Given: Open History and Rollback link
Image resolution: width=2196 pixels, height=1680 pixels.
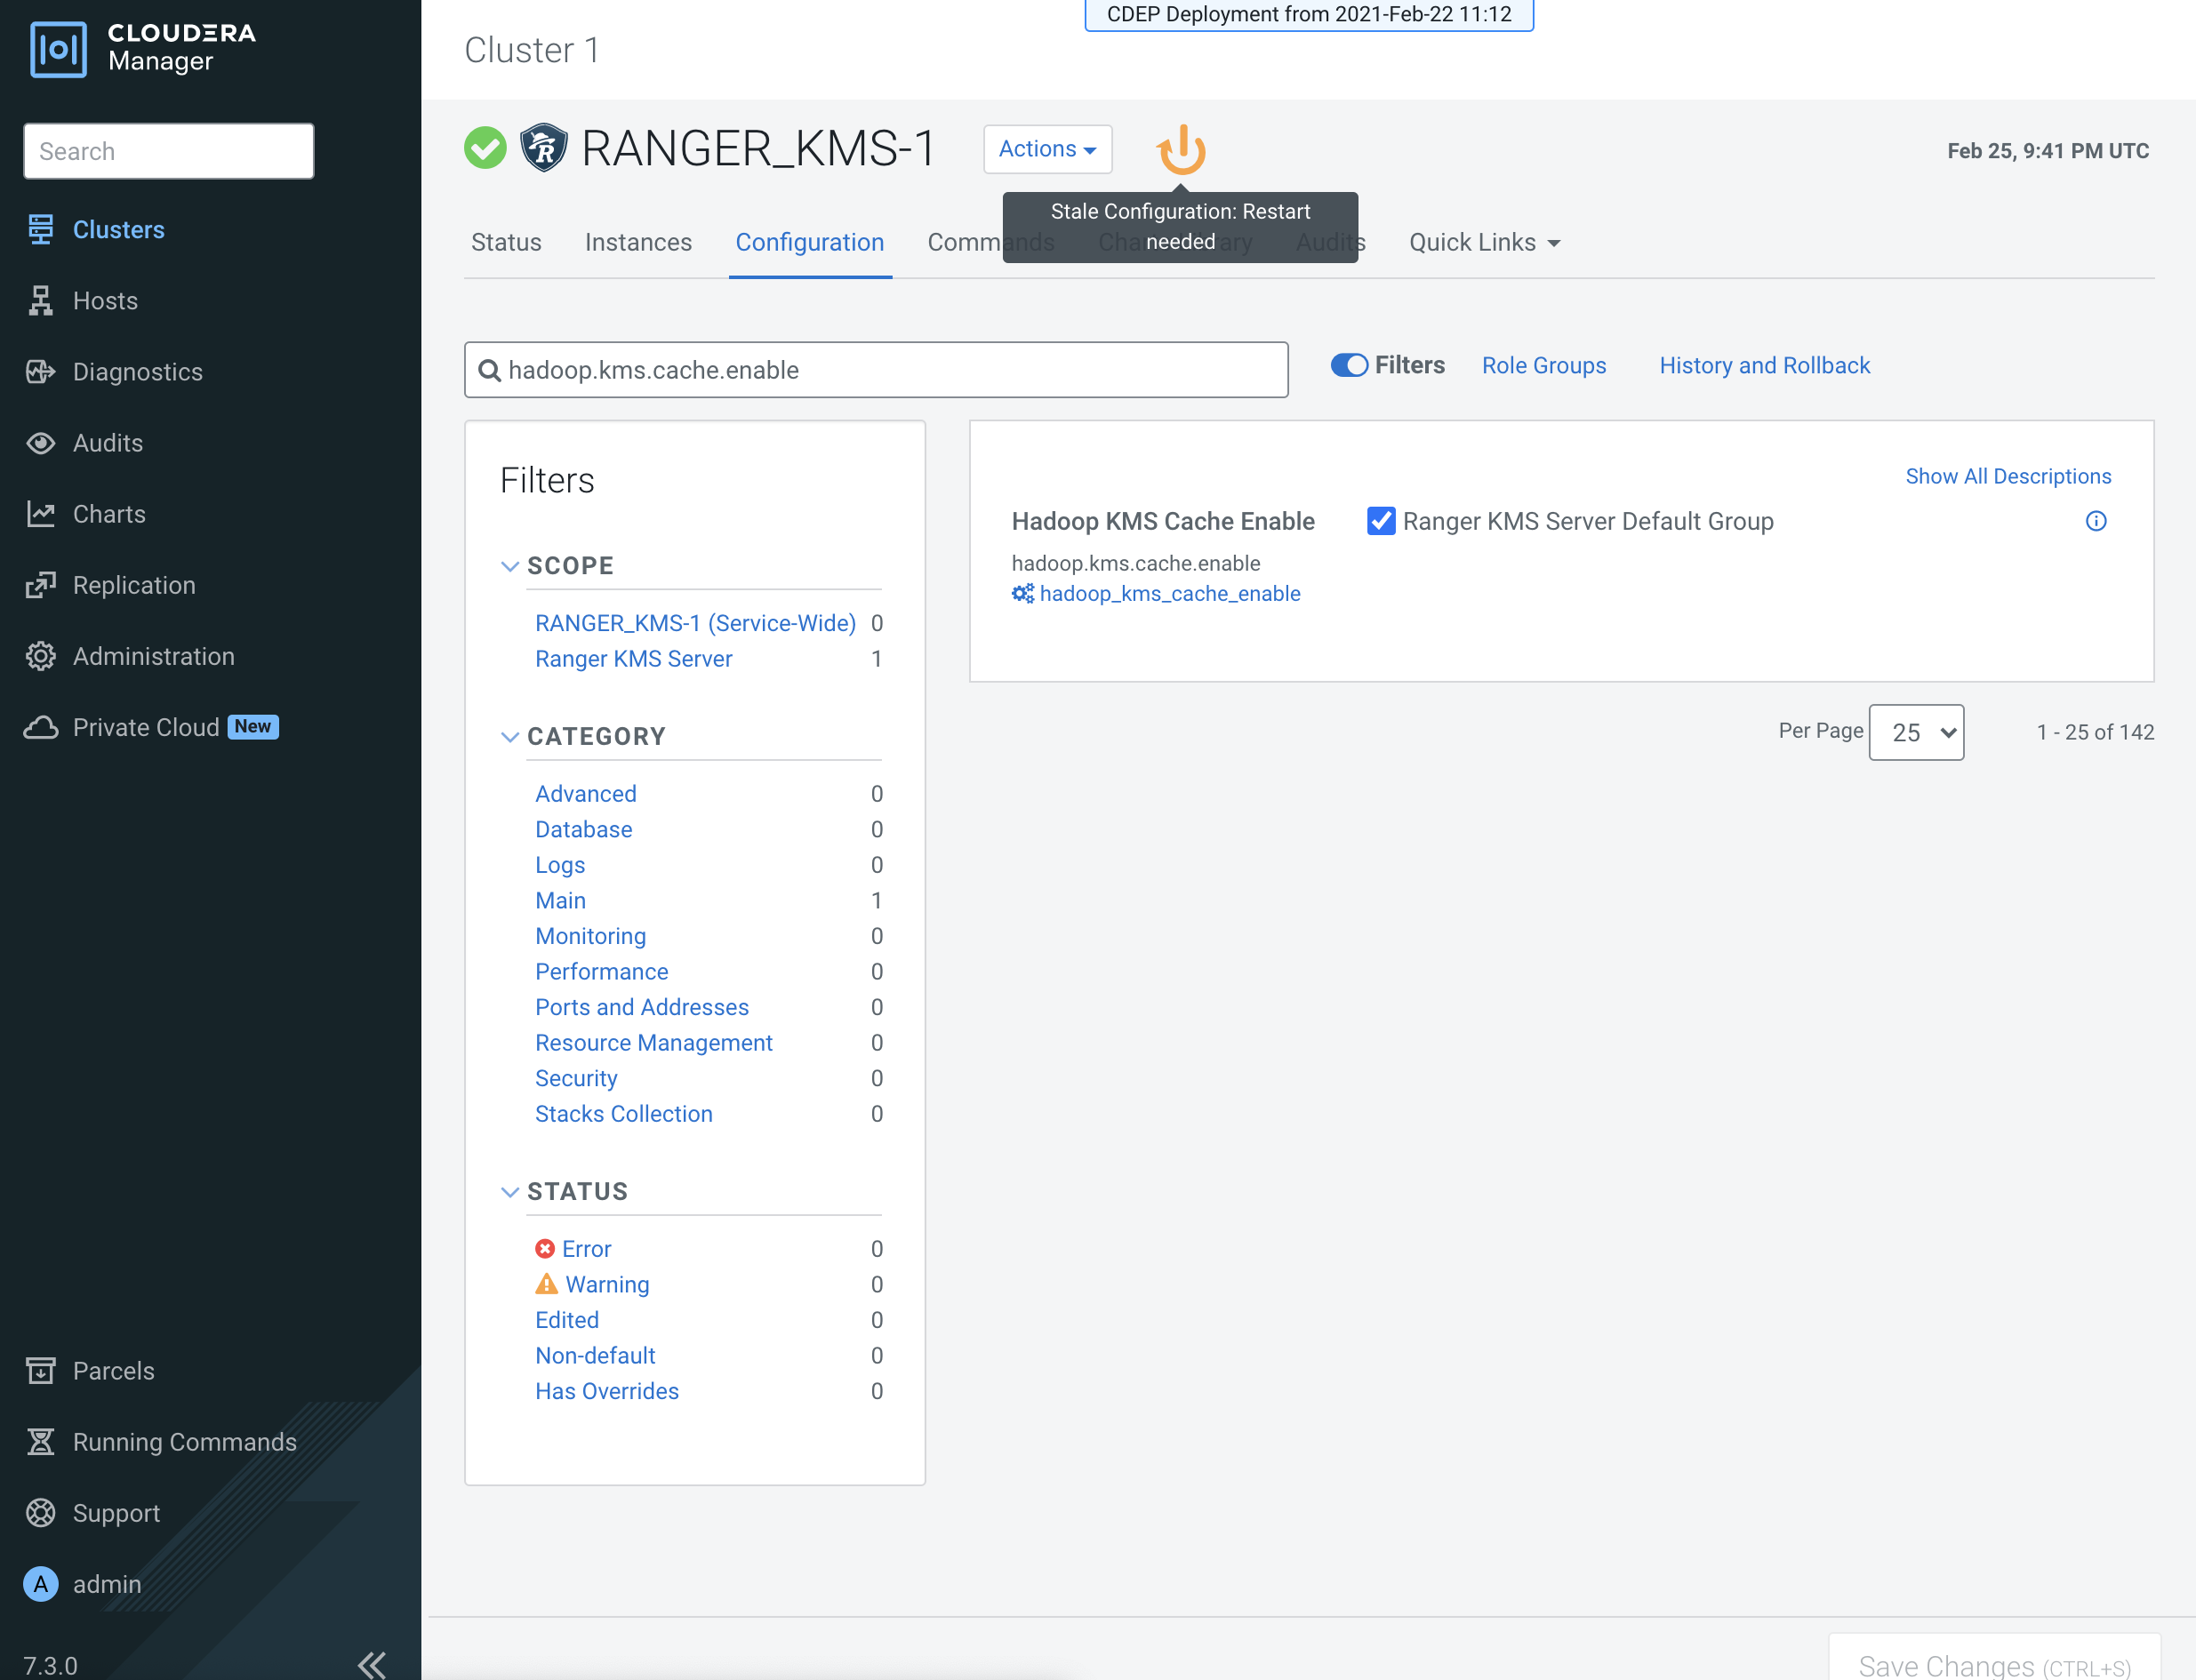Looking at the screenshot, I should click(1764, 365).
